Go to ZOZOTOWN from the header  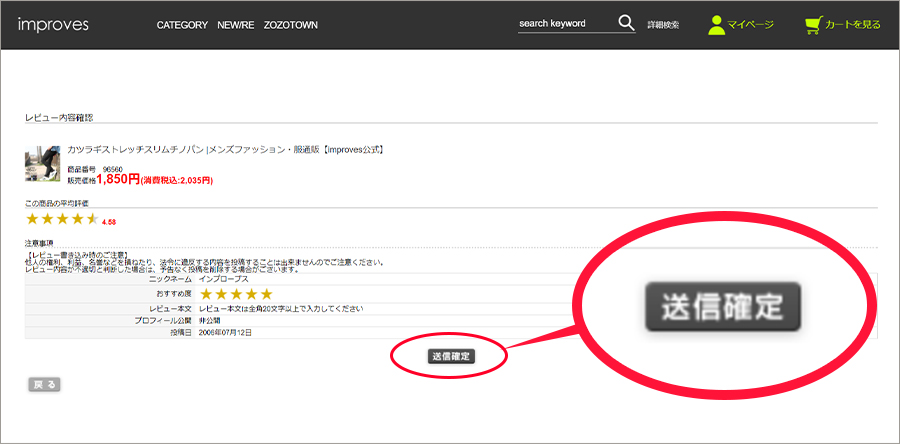coord(291,25)
